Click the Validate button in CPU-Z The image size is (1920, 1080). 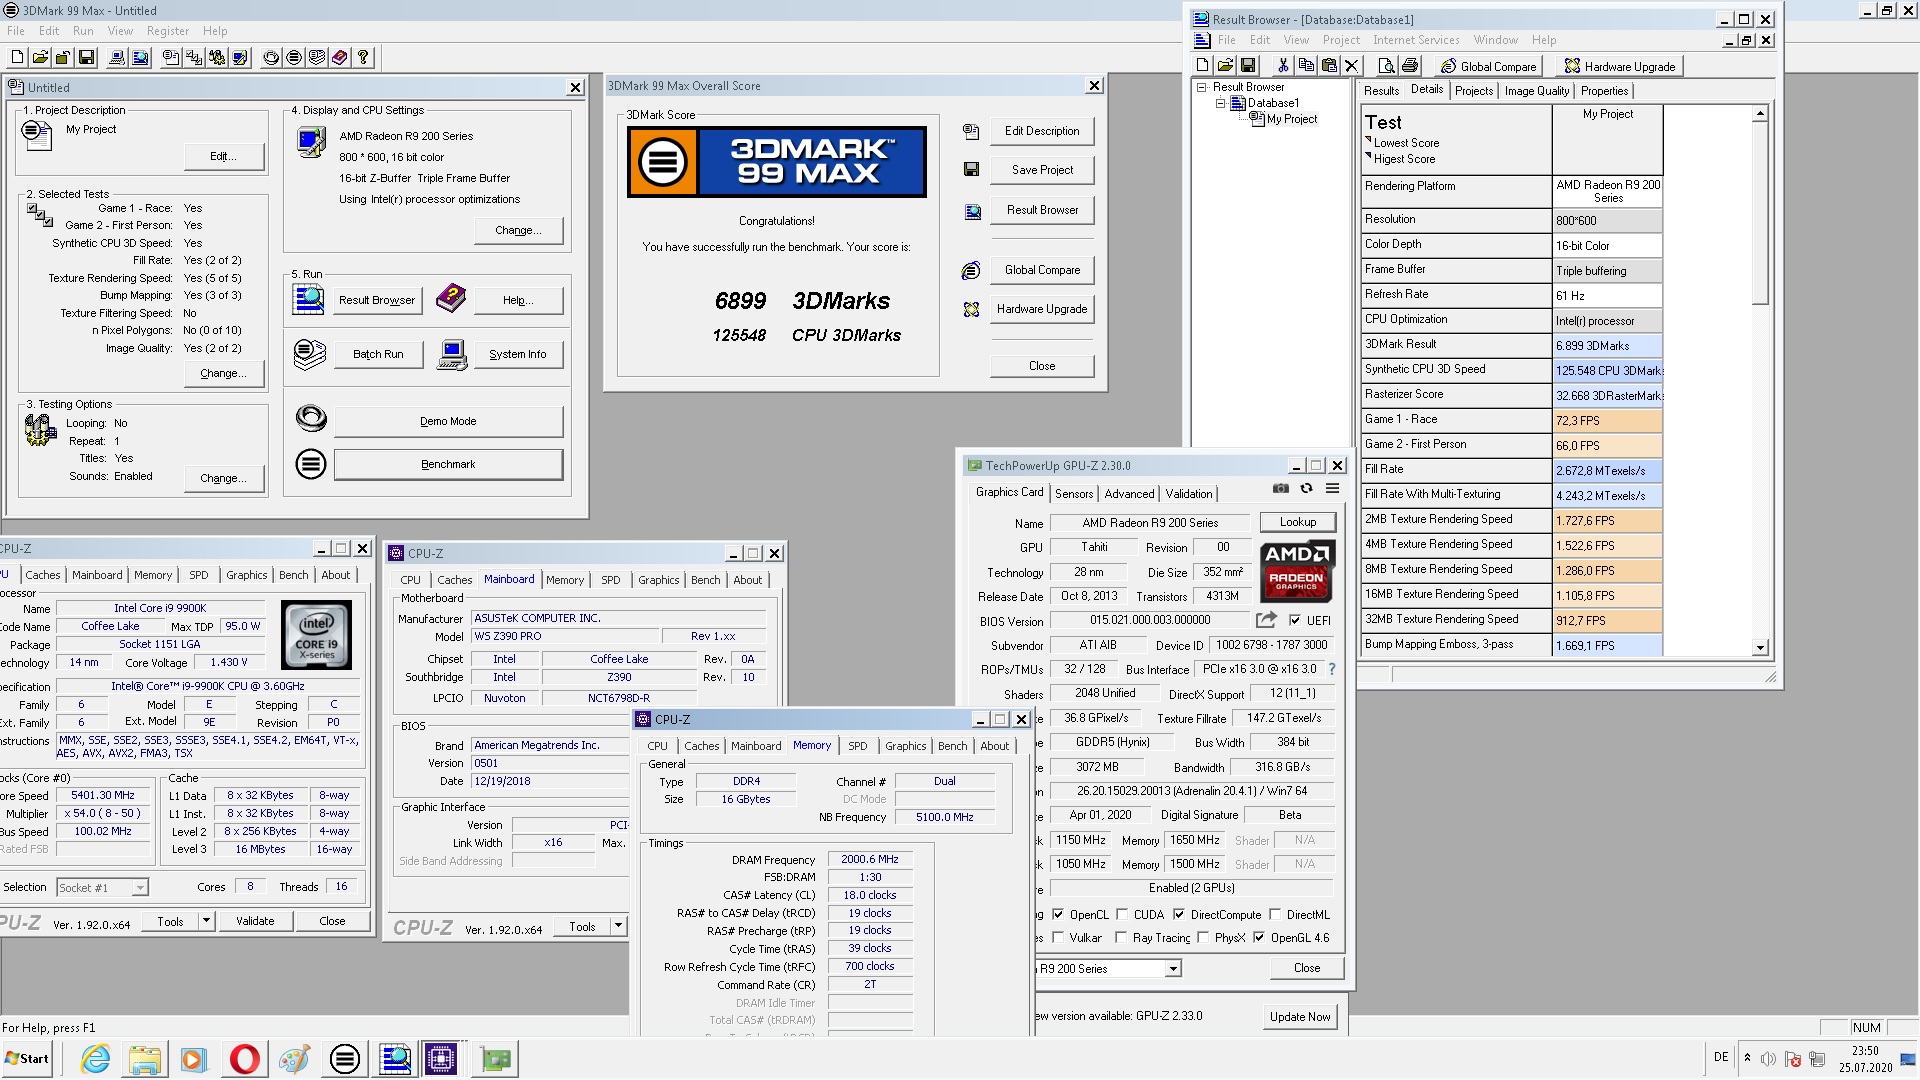(255, 921)
